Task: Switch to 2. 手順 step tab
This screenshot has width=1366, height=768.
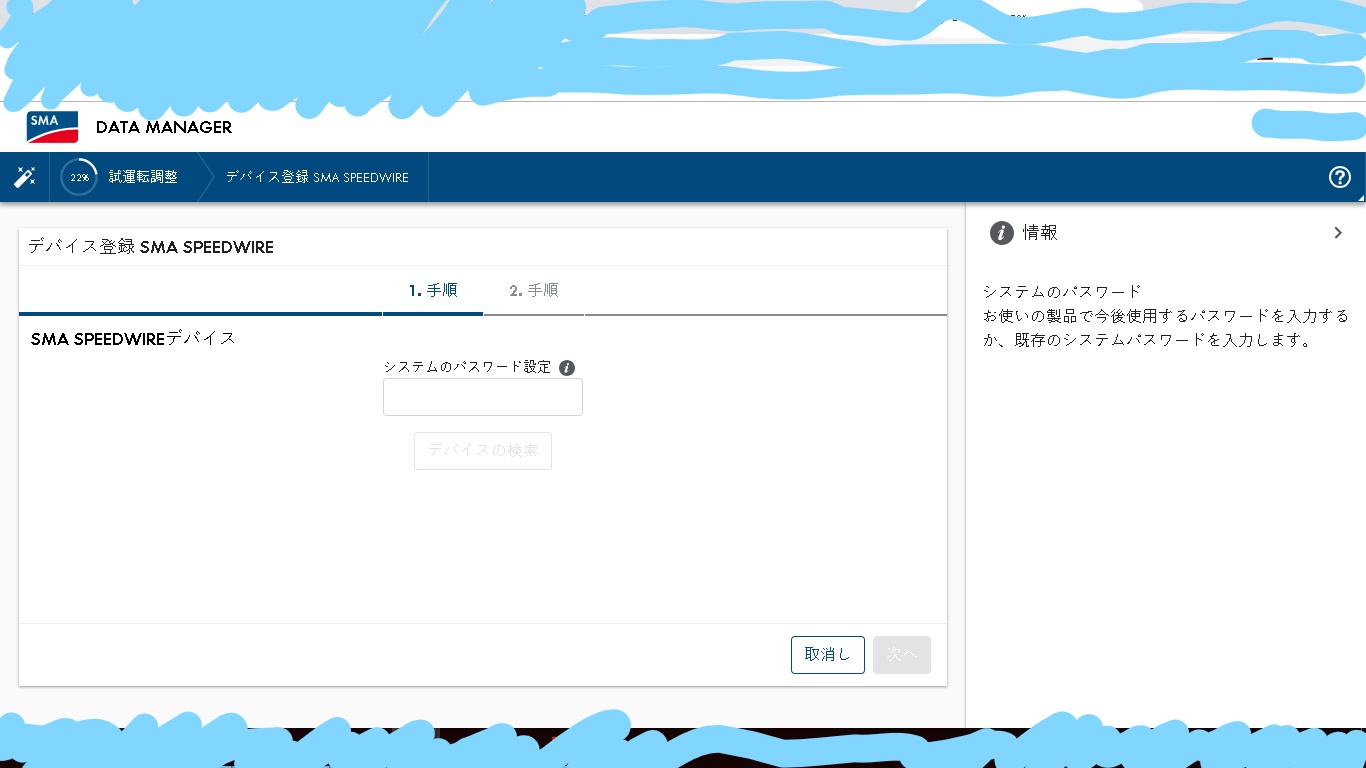Action: [x=534, y=291]
